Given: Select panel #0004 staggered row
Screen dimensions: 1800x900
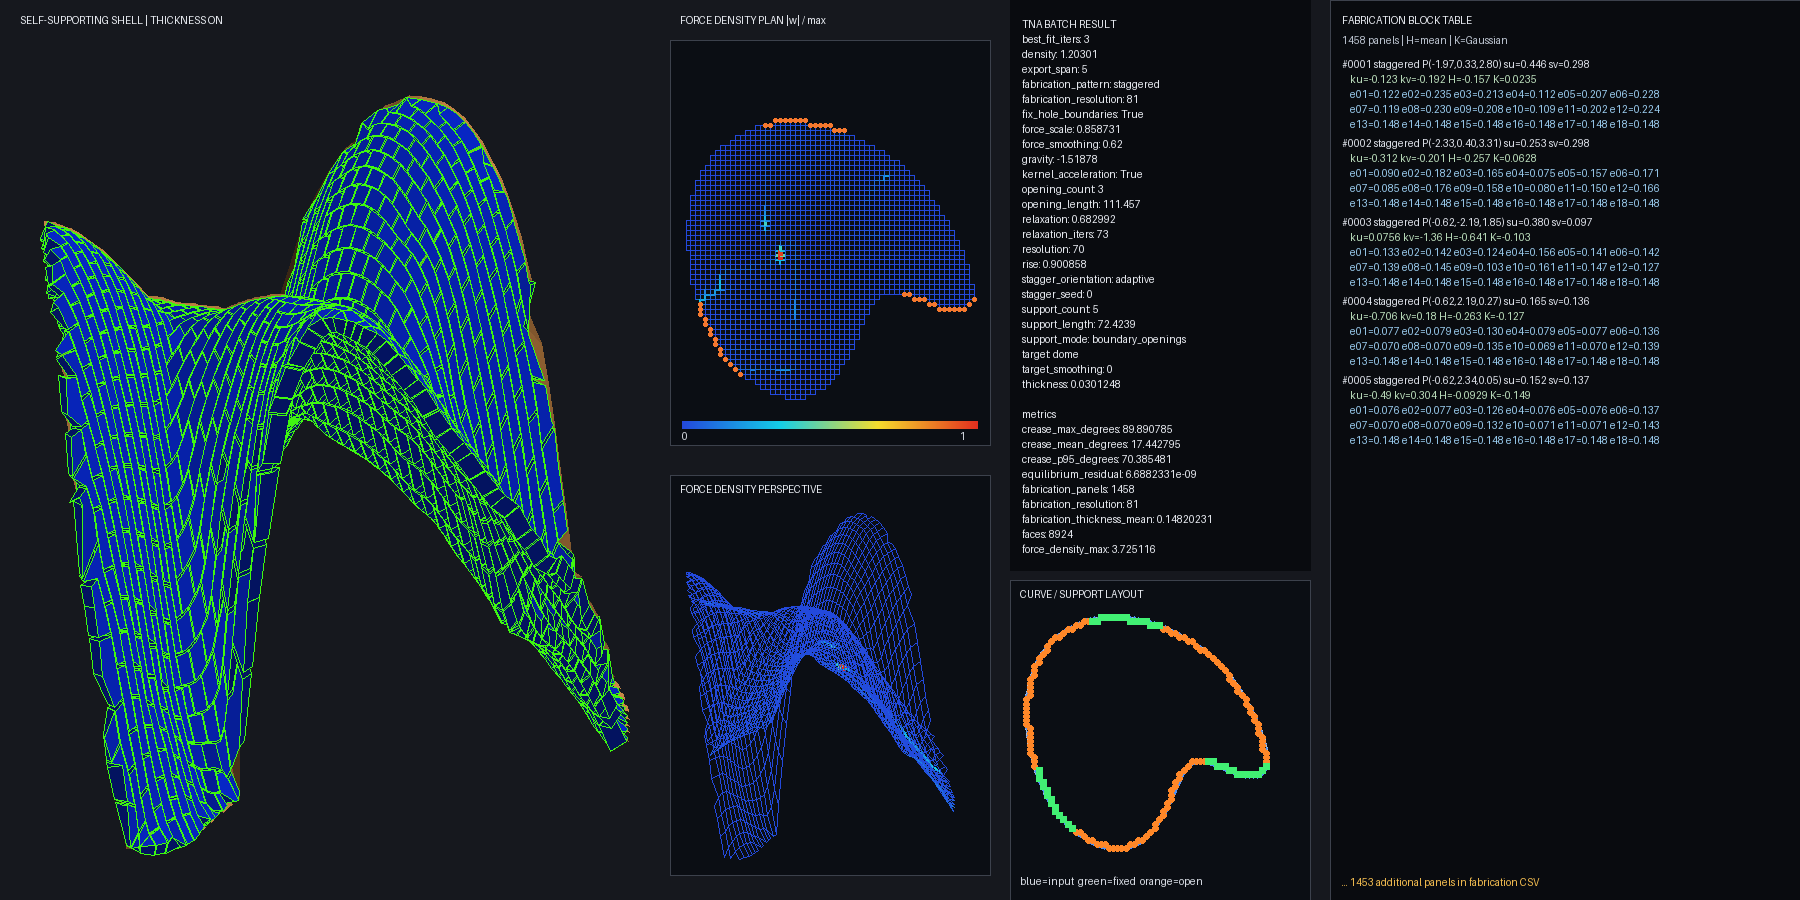Looking at the screenshot, I should point(1465,301).
